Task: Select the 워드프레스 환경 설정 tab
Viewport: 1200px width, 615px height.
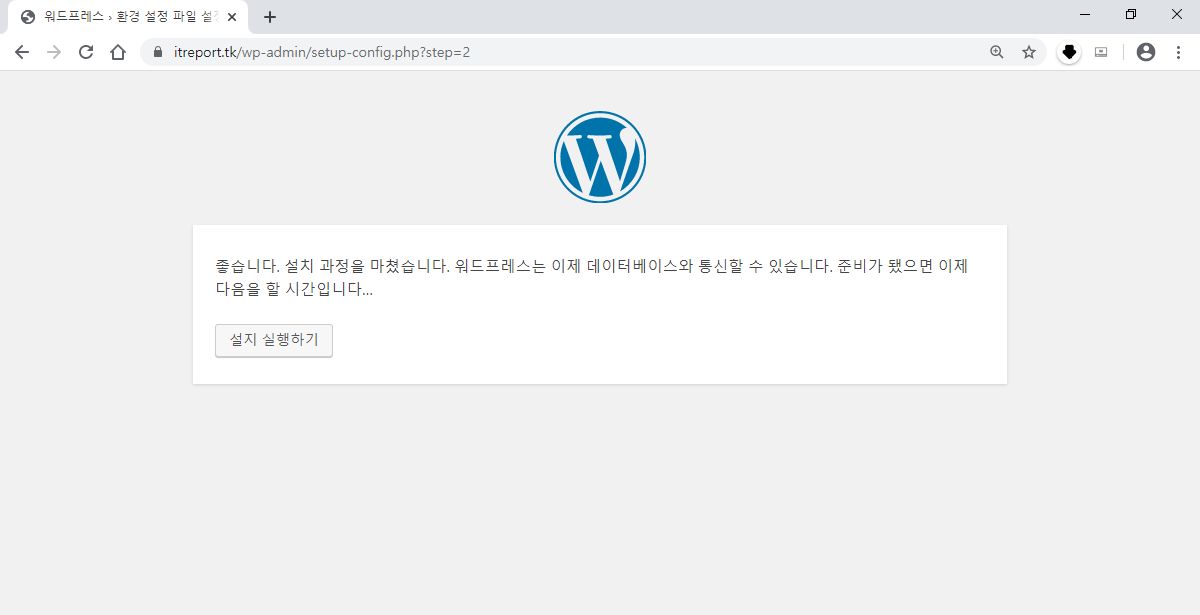Action: (128, 17)
